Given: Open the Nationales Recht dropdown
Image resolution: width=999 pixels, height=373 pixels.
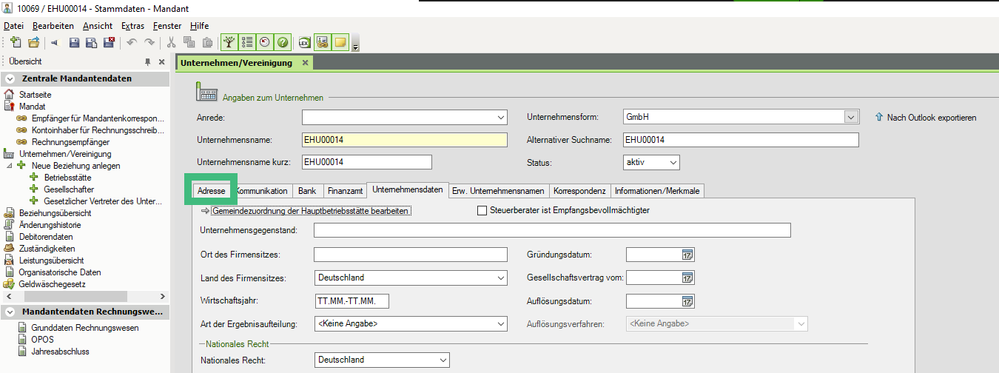Looking at the screenshot, I should [x=443, y=360].
